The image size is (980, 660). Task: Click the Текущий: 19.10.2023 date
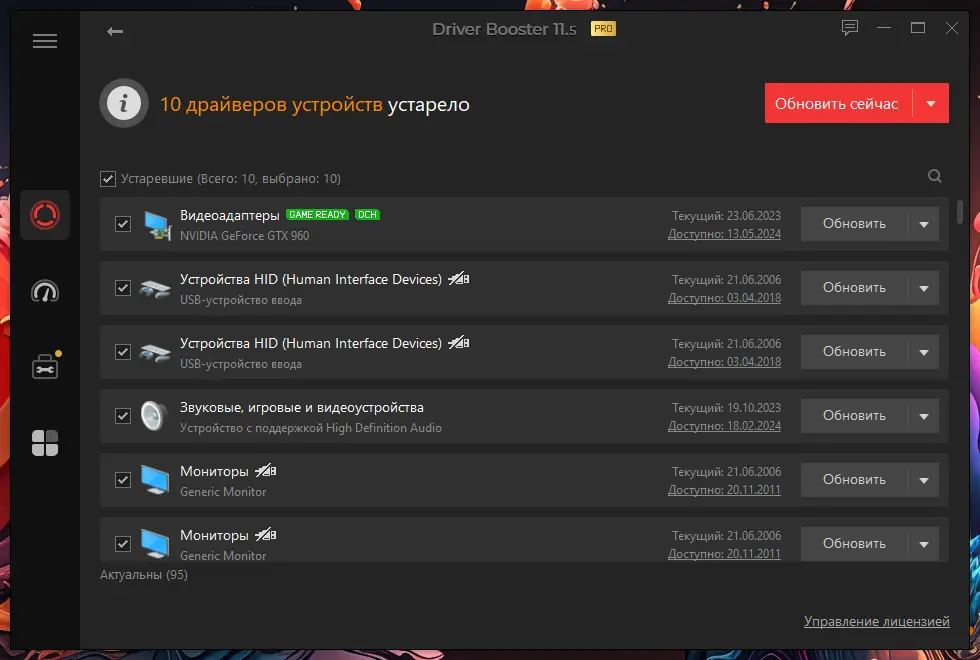click(726, 408)
